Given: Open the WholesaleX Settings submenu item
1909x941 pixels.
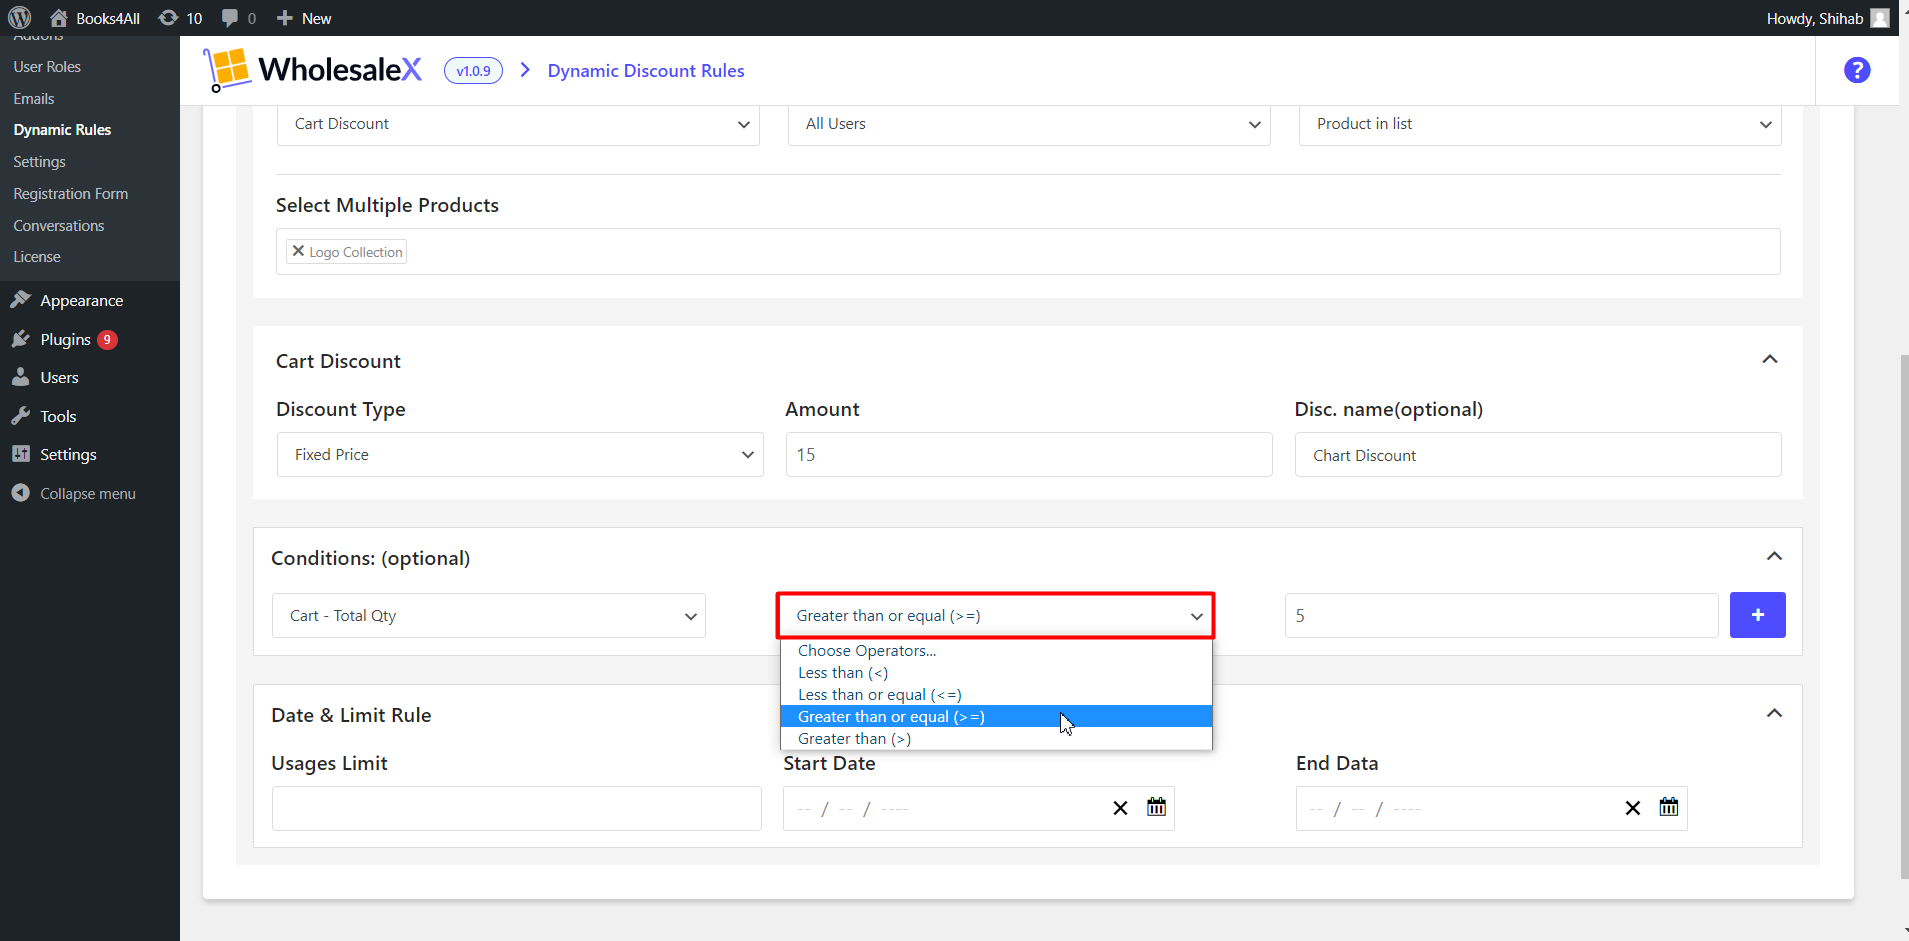Looking at the screenshot, I should [x=39, y=162].
